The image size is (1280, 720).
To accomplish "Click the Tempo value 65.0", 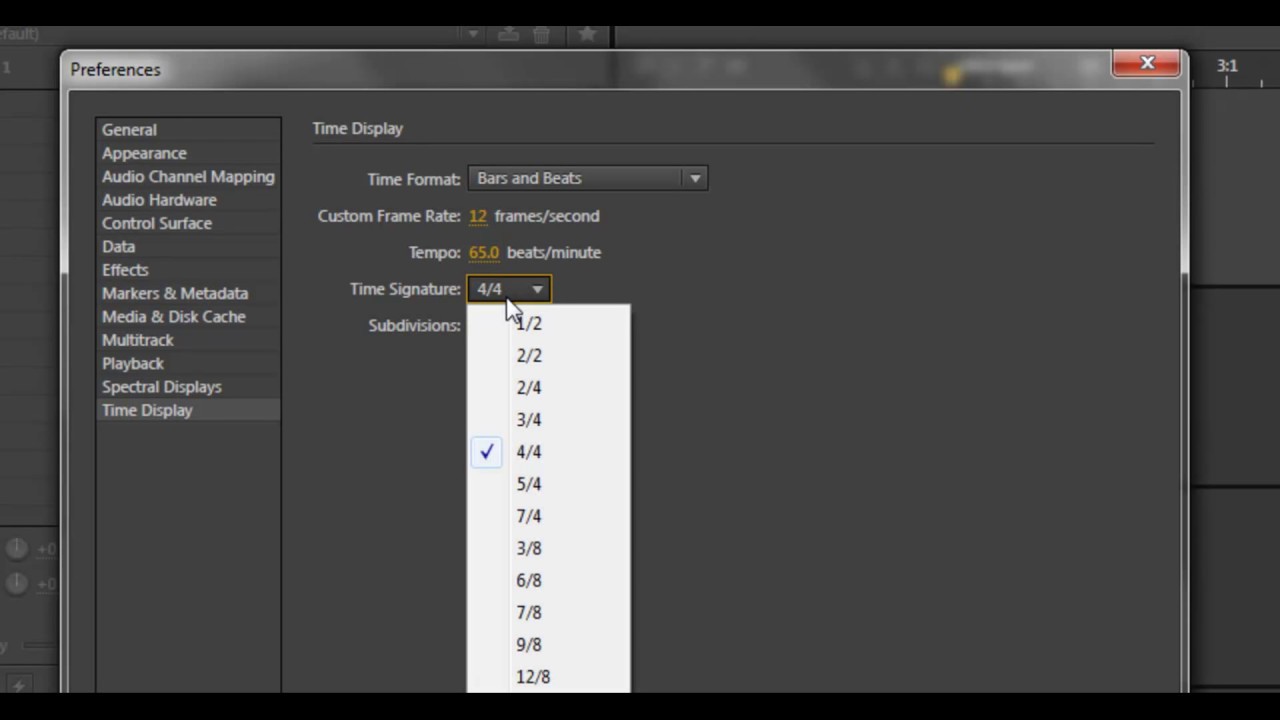I will pos(484,253).
